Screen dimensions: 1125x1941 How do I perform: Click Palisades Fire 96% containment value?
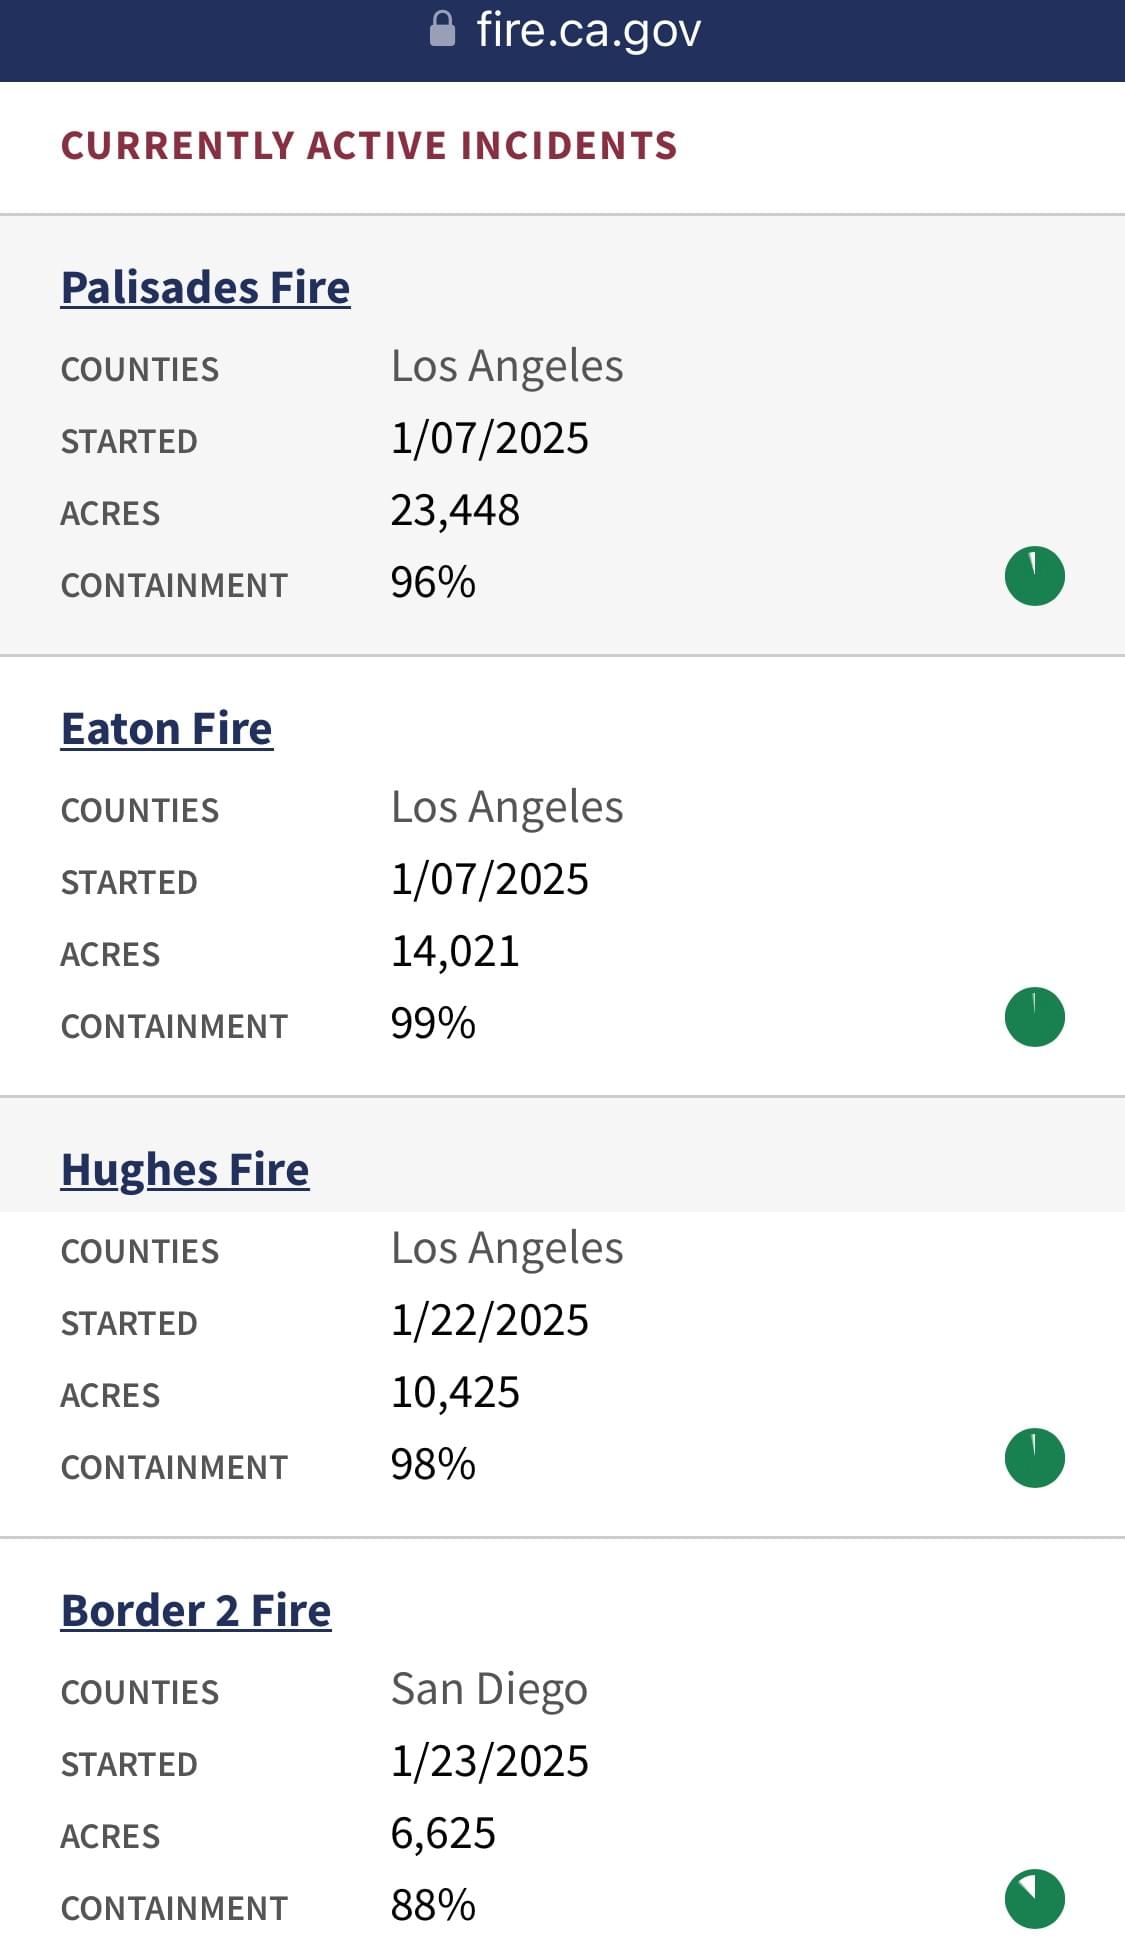click(433, 583)
